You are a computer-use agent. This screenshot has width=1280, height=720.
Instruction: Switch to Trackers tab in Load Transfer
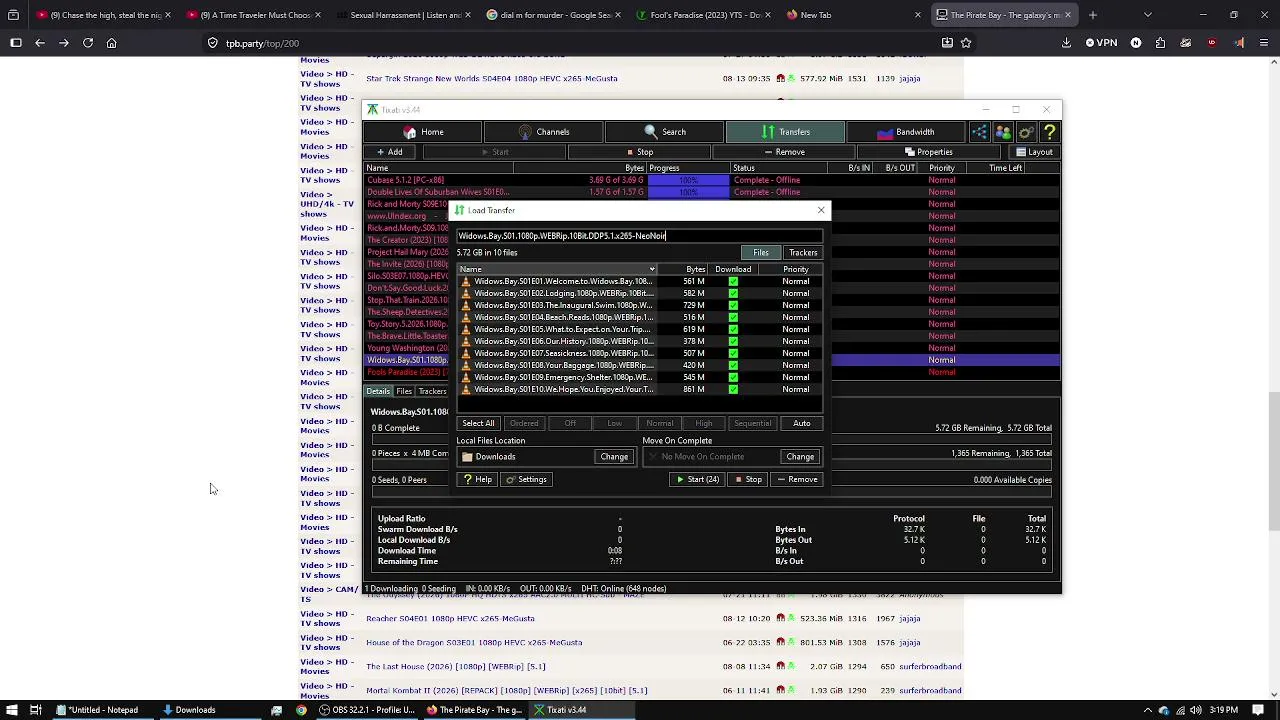tap(803, 253)
